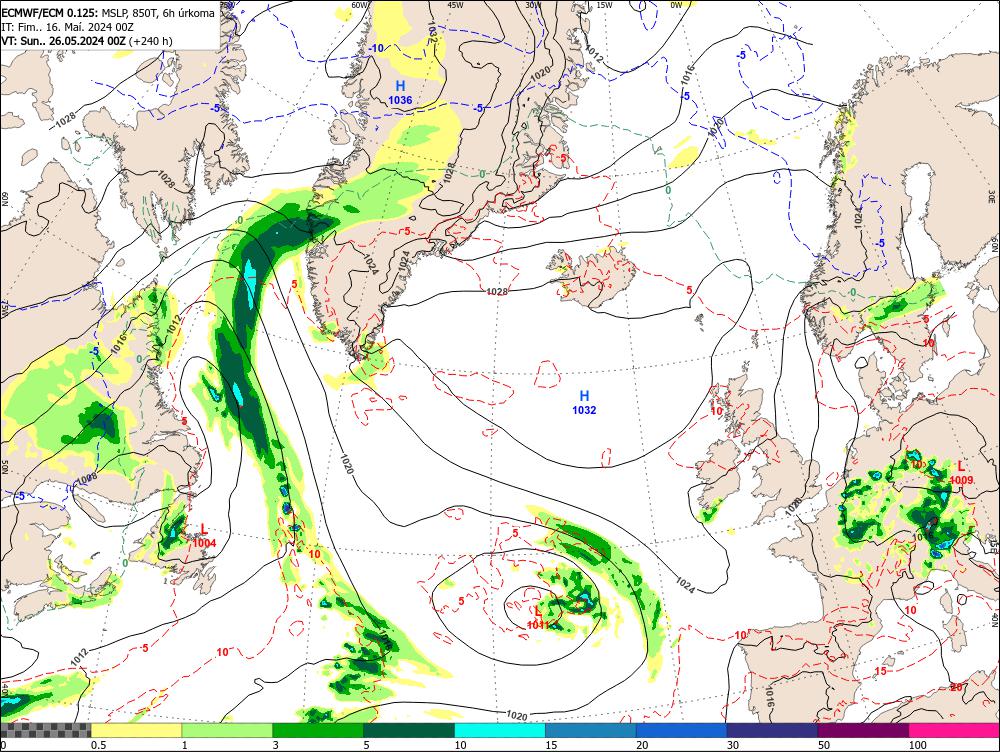Select the dark green 5–10 mm legend swatch

pos(409,730)
